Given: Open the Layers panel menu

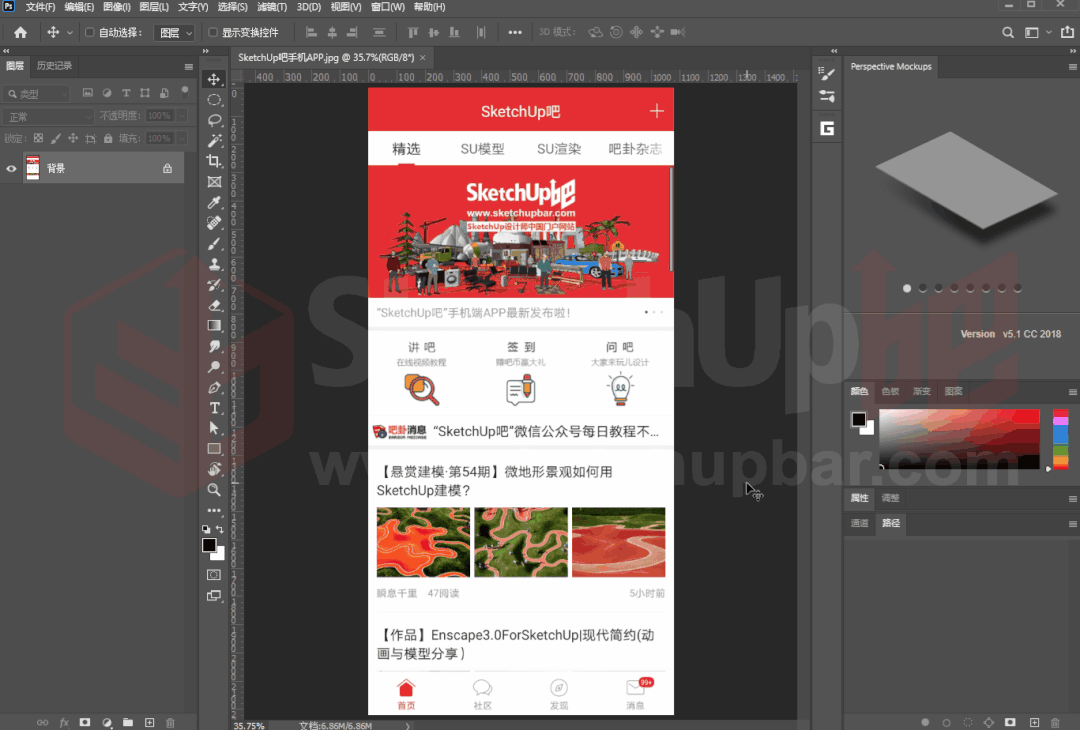Looking at the screenshot, I should coord(189,67).
